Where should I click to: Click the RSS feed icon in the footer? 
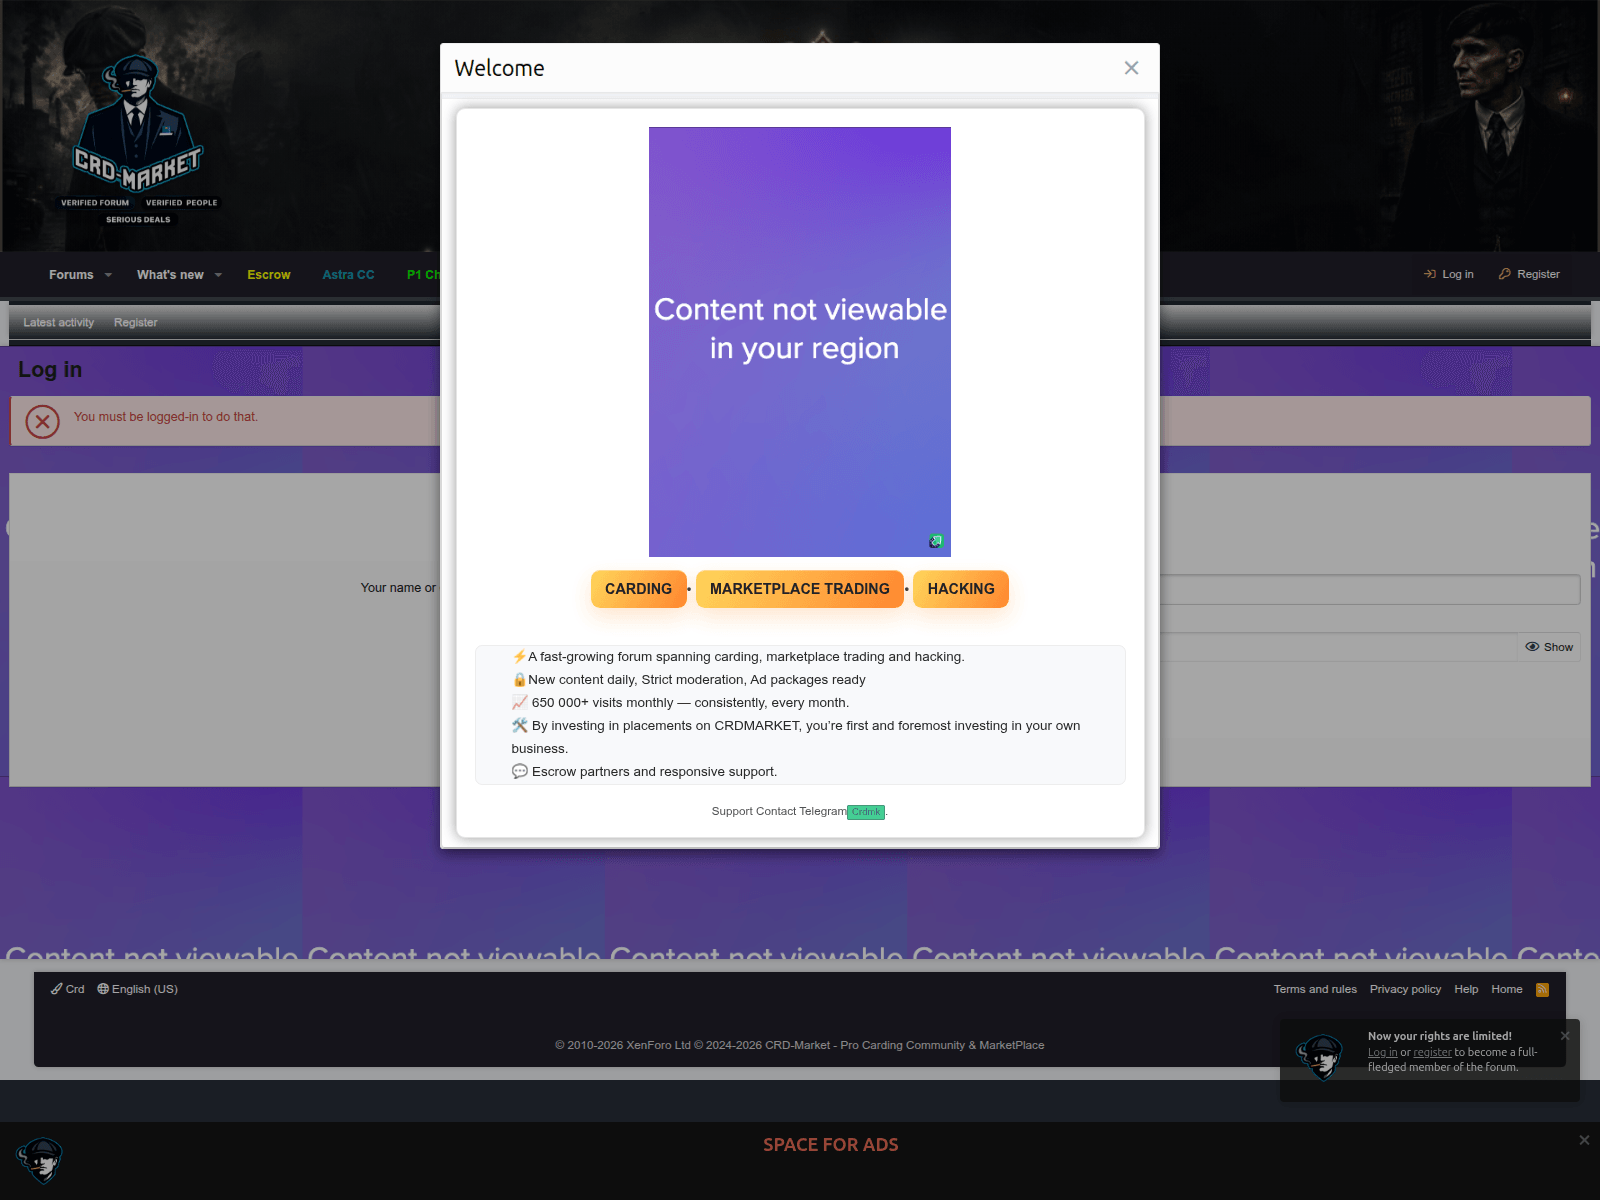(1542, 990)
